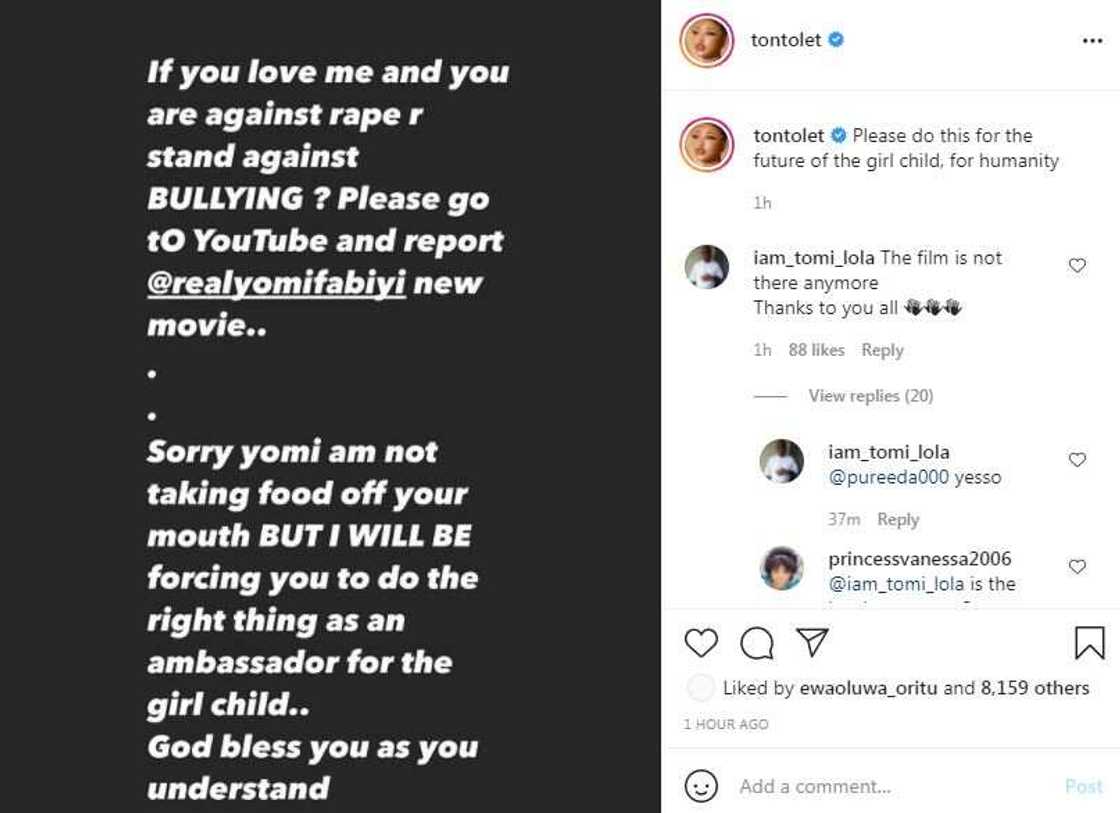This screenshot has width=1120, height=813.
Task: Toggle the heart on the @pureeda000 reply
Action: (x=1077, y=460)
